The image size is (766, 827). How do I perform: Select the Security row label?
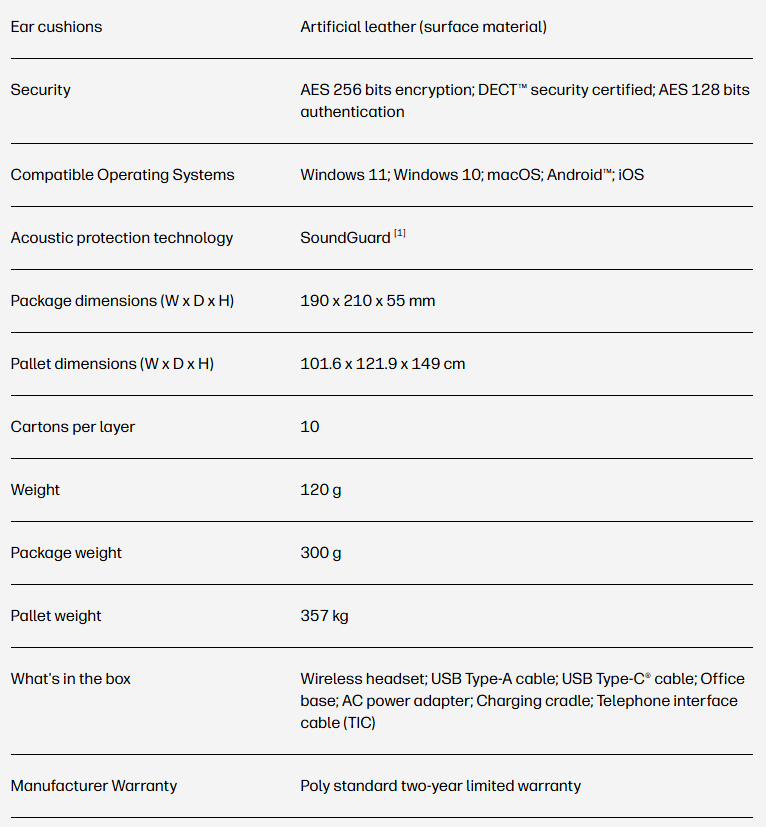[x=40, y=90]
